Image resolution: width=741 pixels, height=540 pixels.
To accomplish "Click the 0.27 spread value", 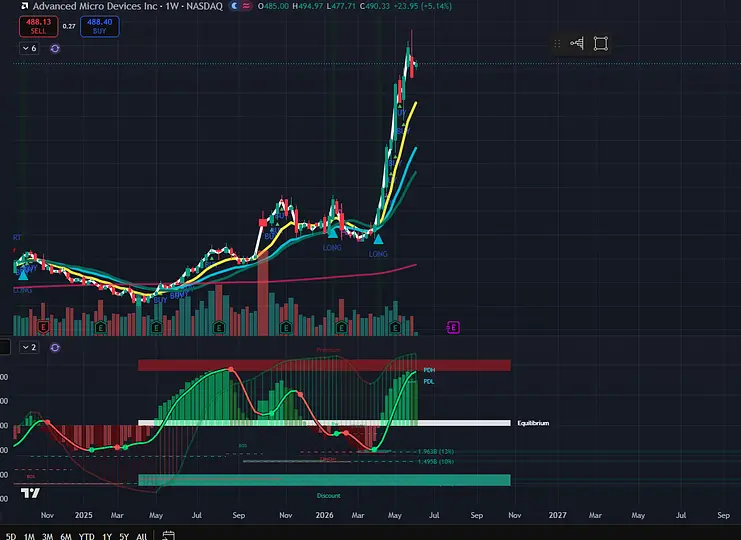I will click(69, 26).
